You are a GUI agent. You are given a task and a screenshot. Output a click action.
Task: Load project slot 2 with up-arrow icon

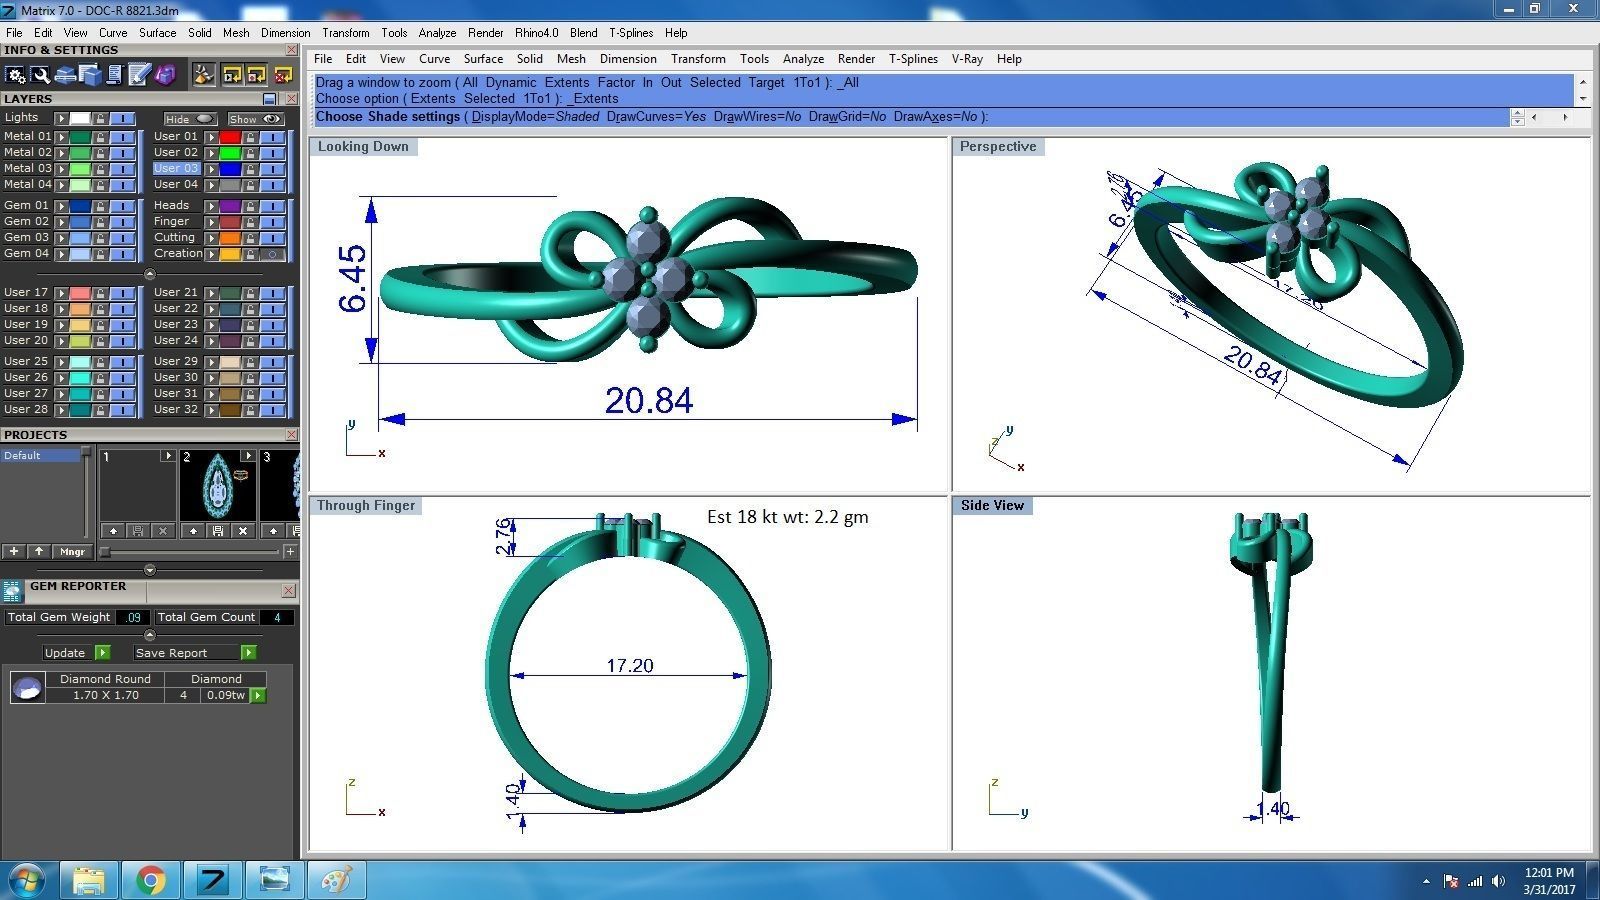(193, 531)
